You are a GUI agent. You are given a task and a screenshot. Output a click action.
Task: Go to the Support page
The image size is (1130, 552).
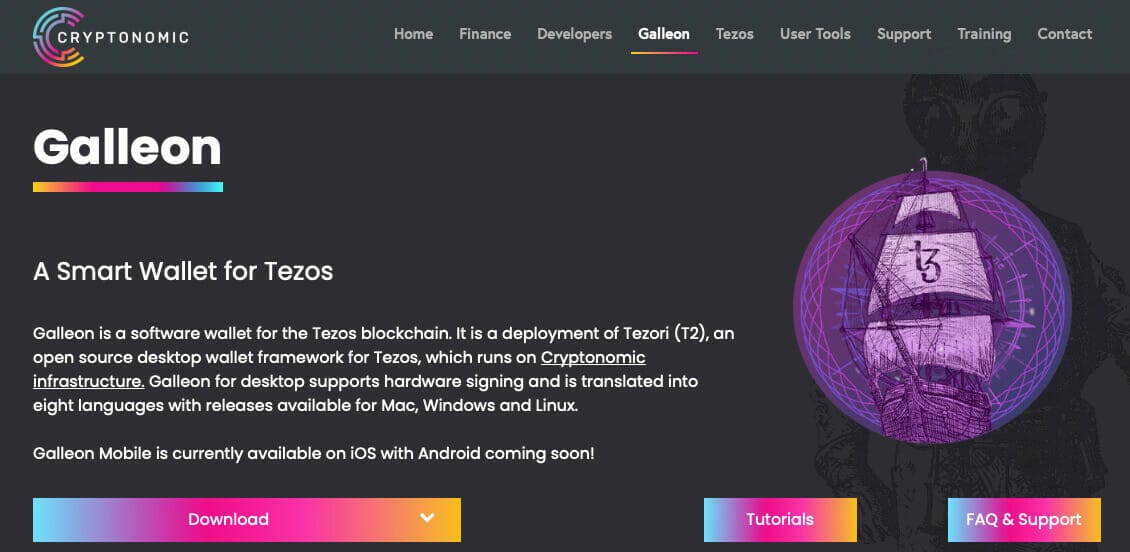[x=904, y=34]
